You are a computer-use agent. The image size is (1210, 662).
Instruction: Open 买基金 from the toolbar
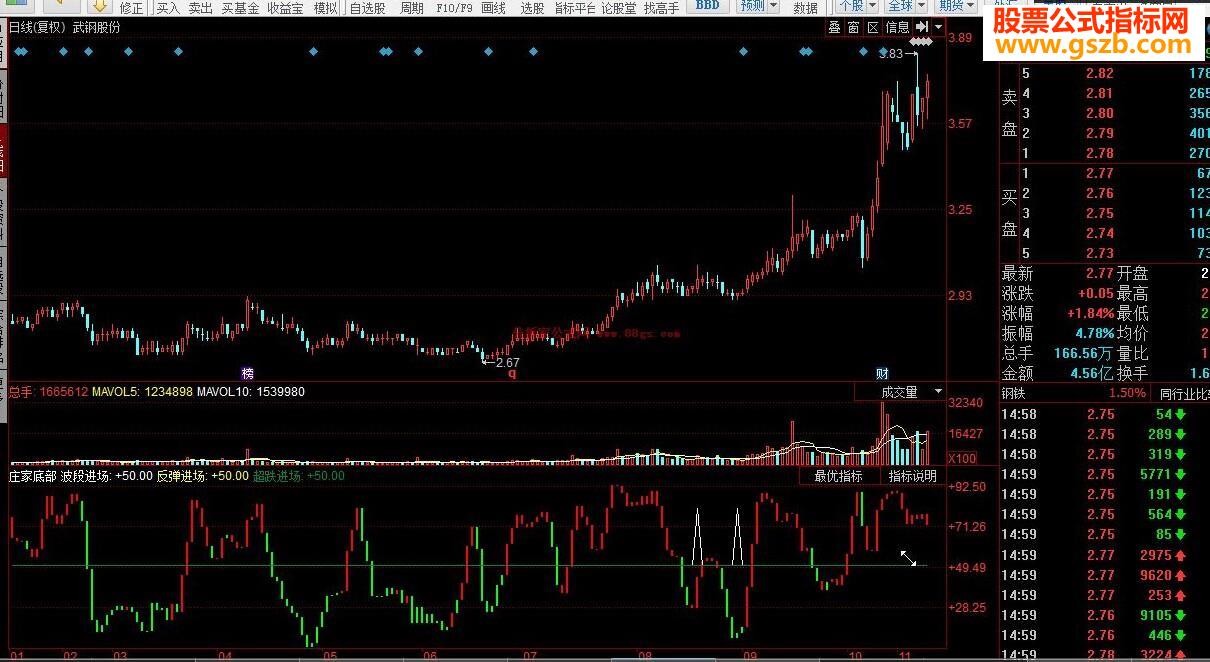(240, 8)
